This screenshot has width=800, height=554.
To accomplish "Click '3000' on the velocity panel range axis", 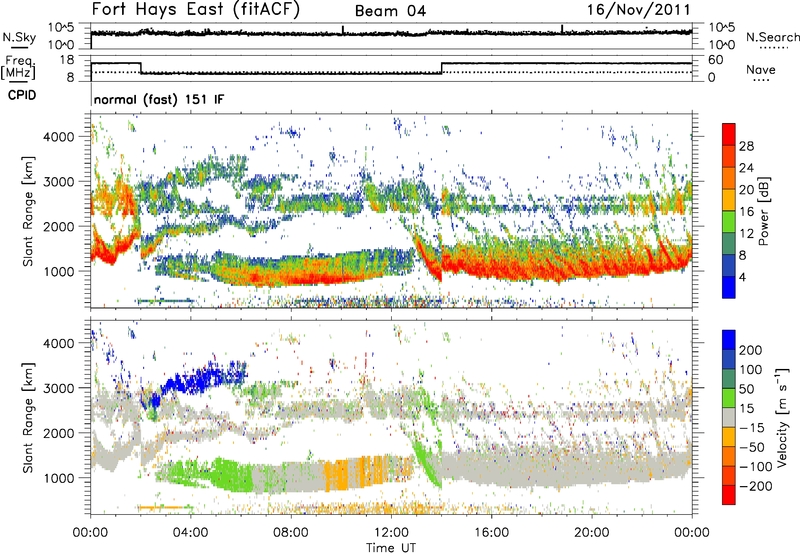I will 58,388.
